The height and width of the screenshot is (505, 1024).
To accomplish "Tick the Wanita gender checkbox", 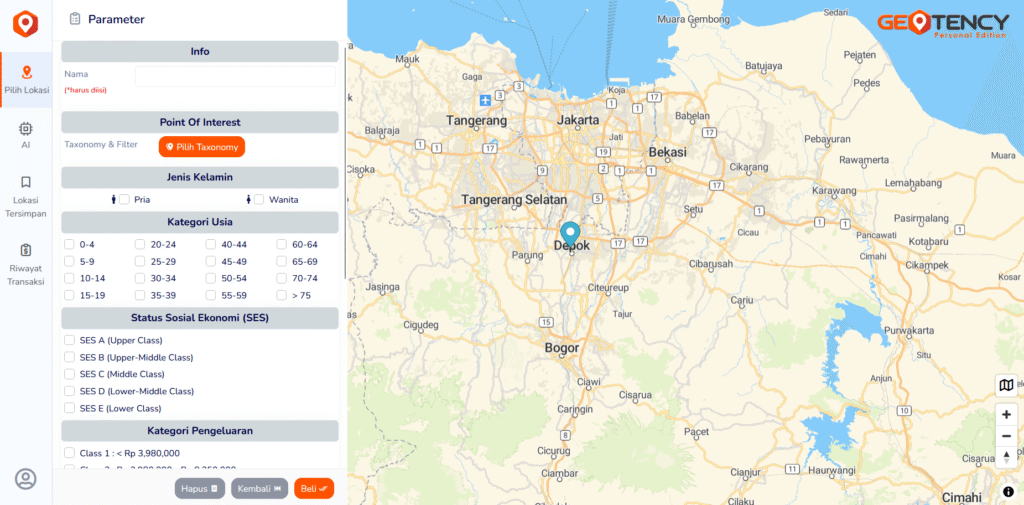I will click(x=259, y=200).
